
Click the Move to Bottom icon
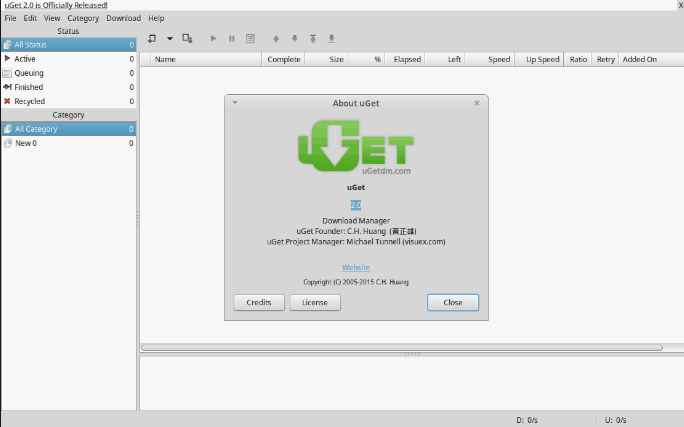332,39
